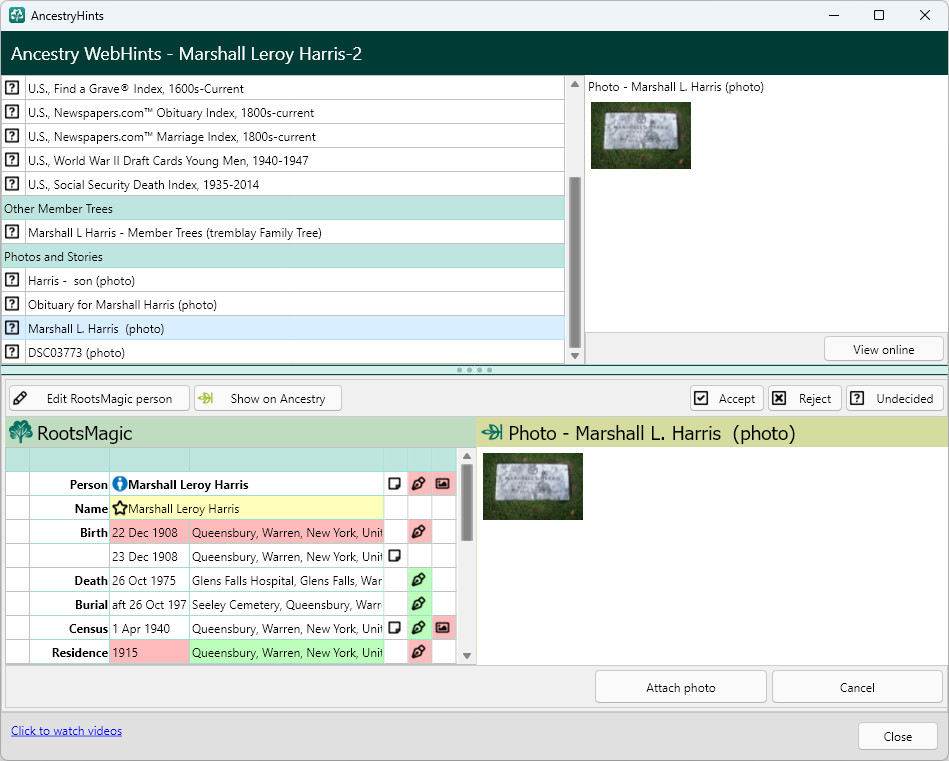Image resolution: width=949 pixels, height=761 pixels.
Task: Open the source icon in the Burial row
Action: pos(419,604)
